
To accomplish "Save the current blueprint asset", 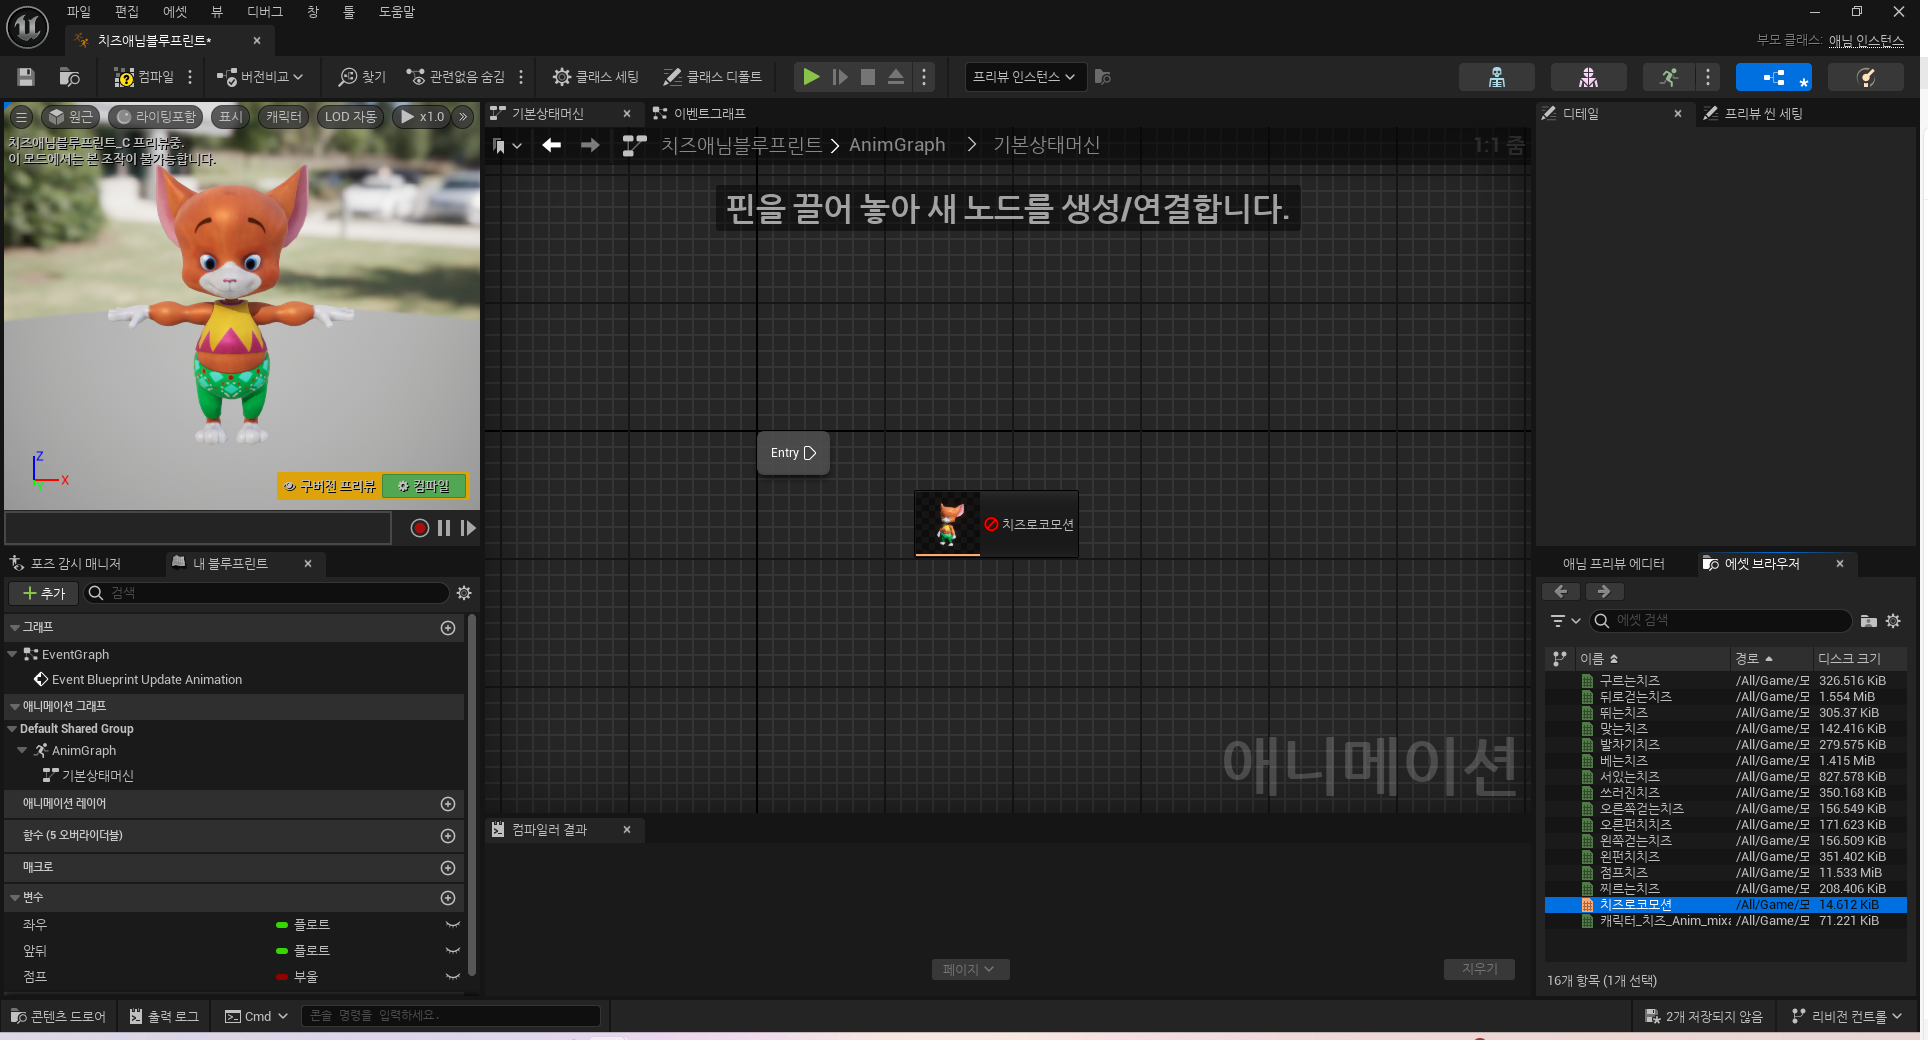I will coord(26,77).
